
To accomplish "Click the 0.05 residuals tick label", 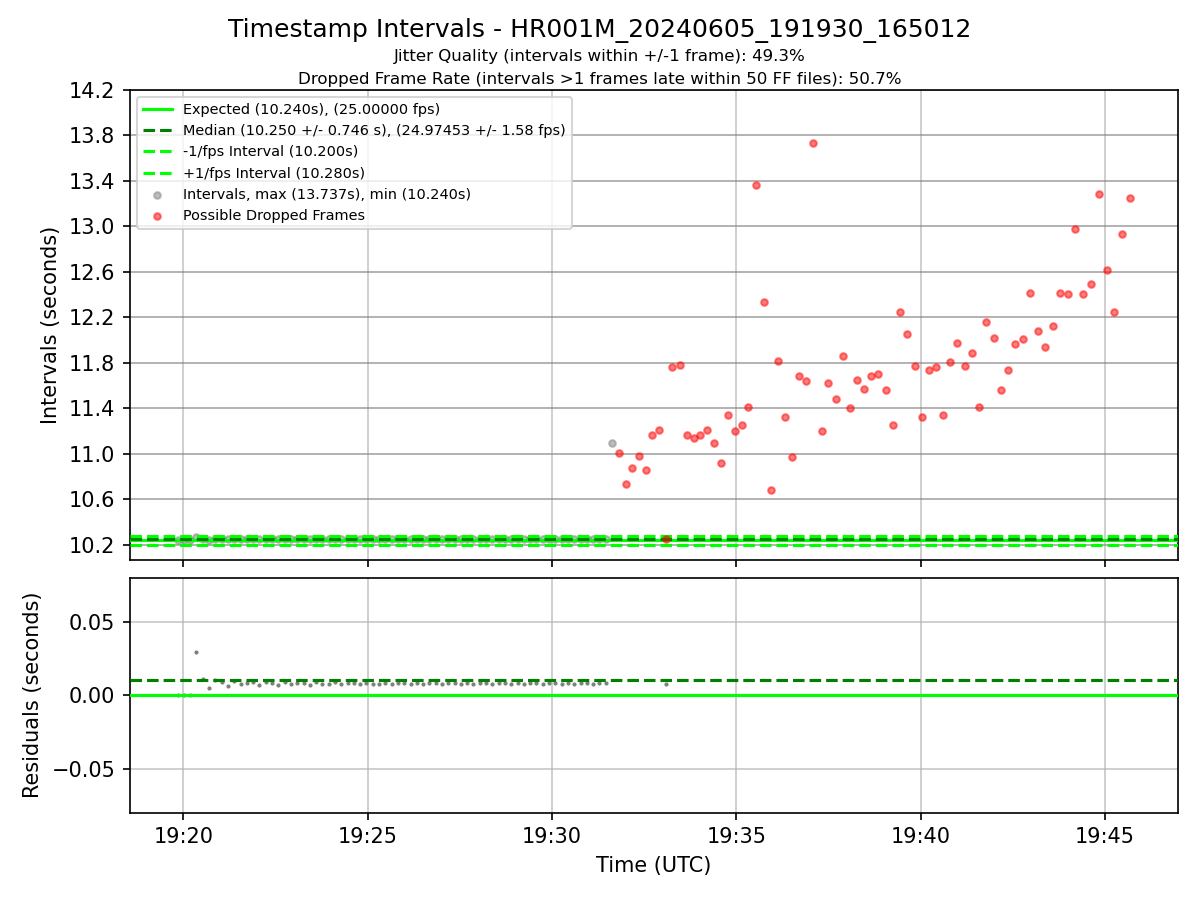I will click(94, 622).
